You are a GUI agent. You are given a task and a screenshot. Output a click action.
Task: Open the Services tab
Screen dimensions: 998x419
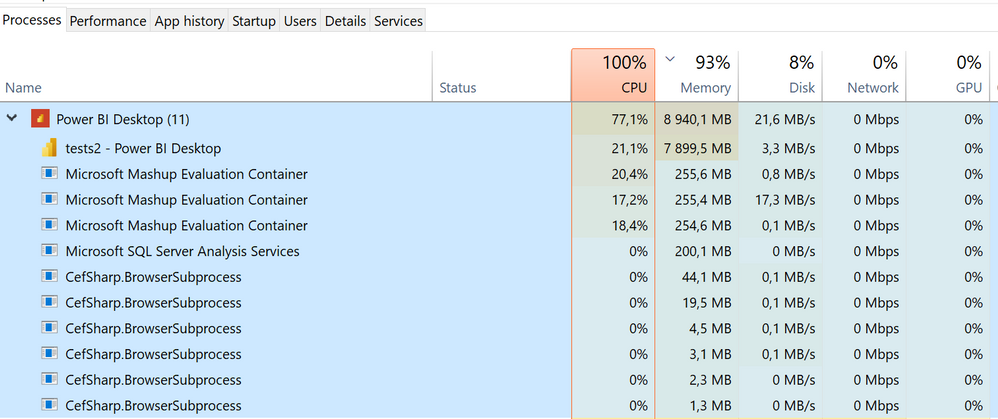point(398,21)
